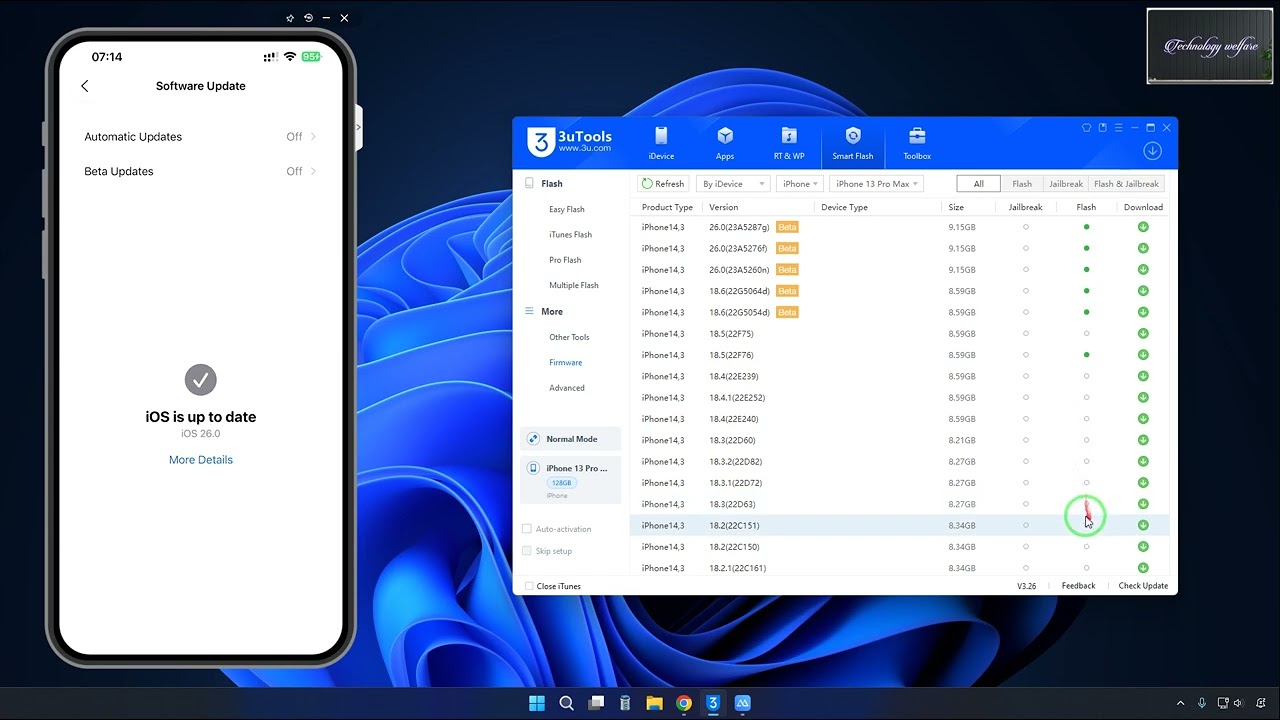The height and width of the screenshot is (720, 1280).
Task: Open Windows Start menu
Action: point(537,703)
